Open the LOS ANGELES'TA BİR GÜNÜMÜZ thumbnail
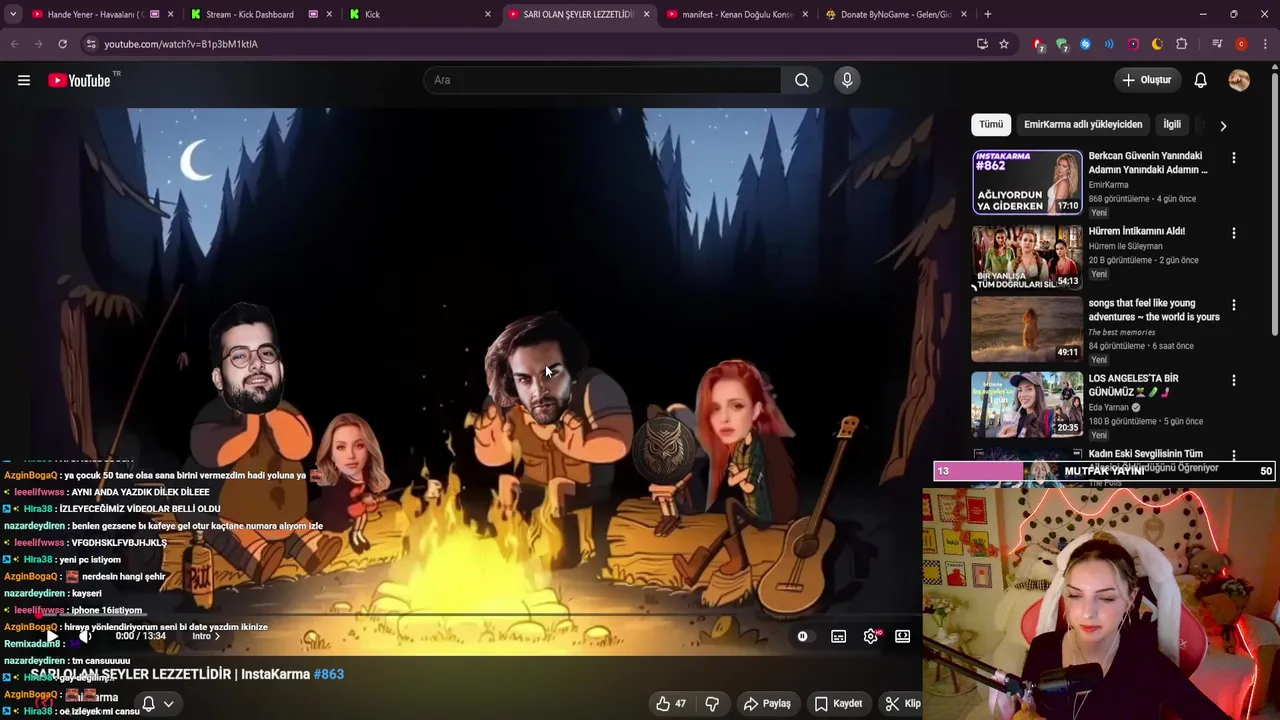This screenshot has height=720, width=1280. pyautogui.click(x=1027, y=405)
